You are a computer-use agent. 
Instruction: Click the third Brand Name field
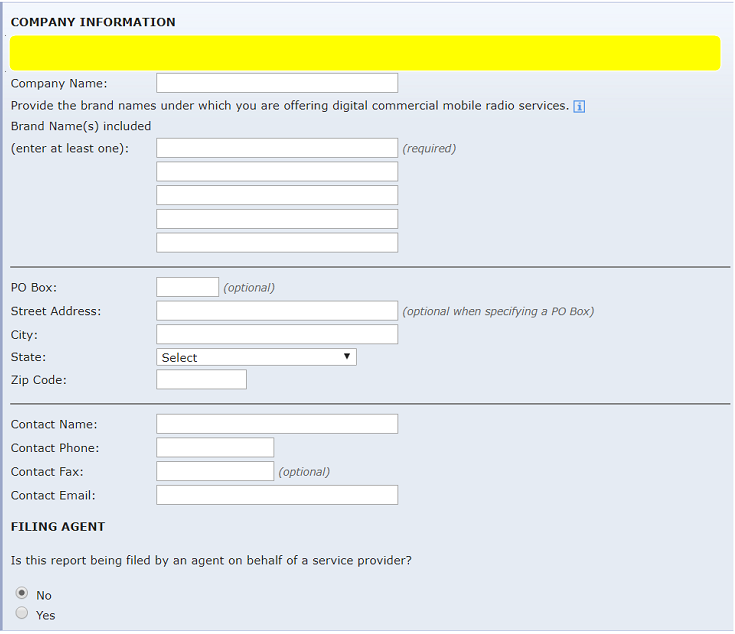pos(277,195)
